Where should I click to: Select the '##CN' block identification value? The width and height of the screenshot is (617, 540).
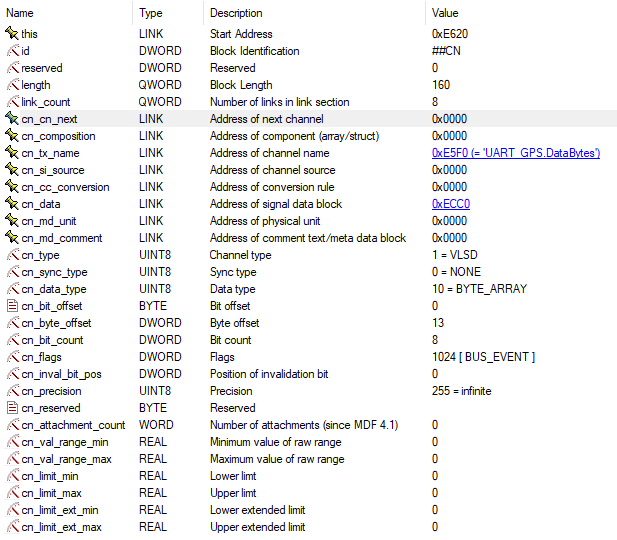pyautogui.click(x=446, y=51)
